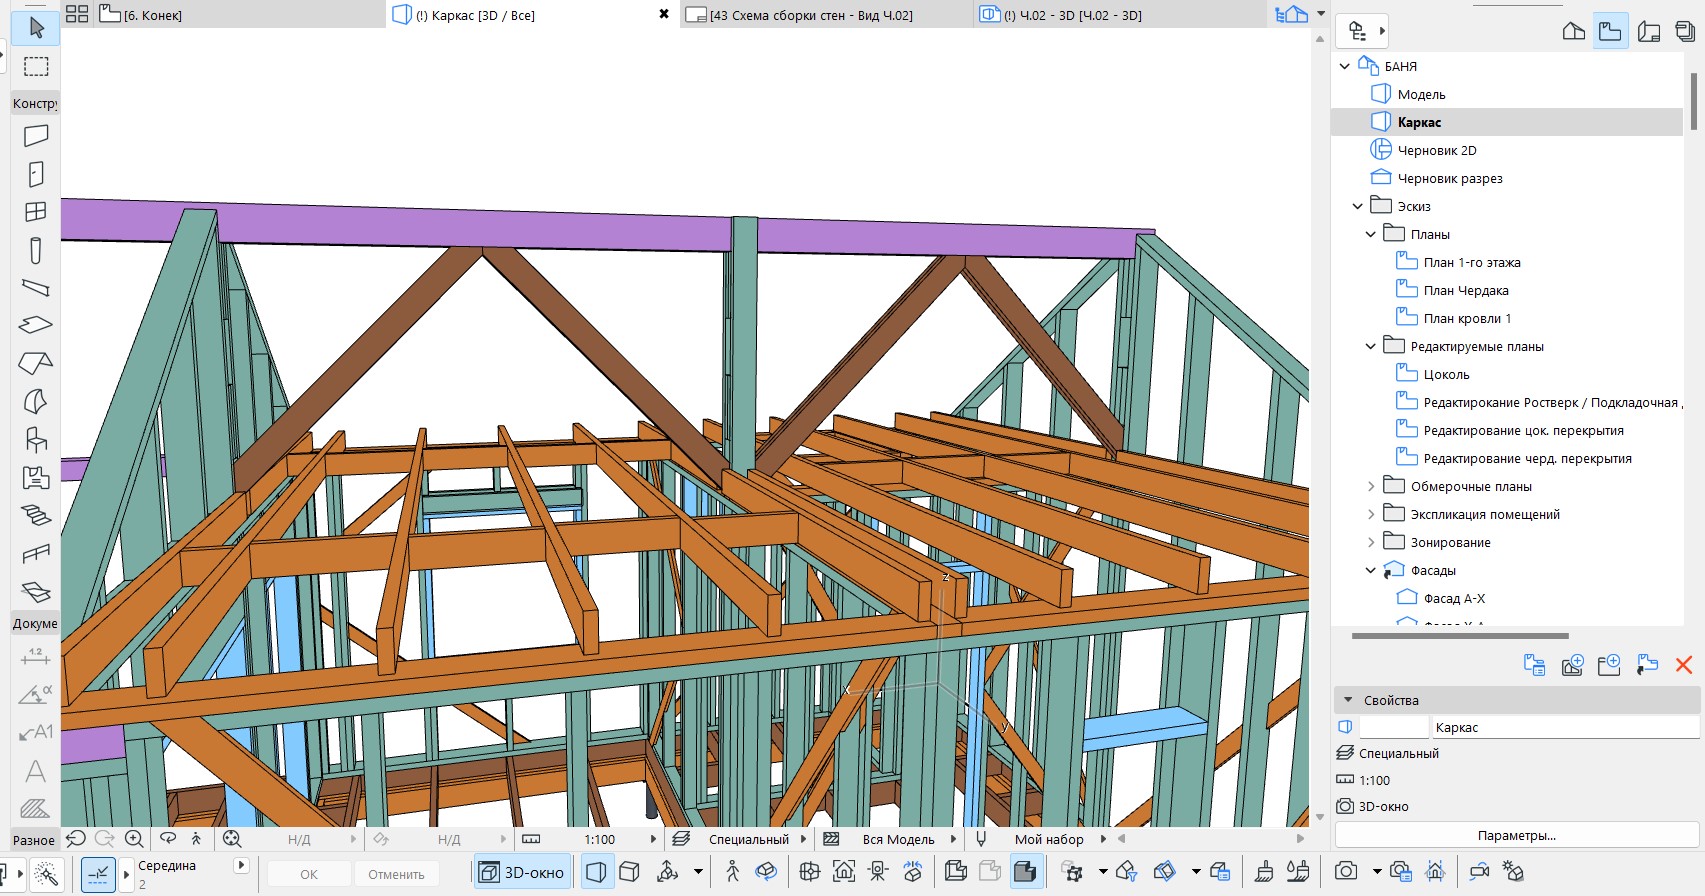Image resolution: width=1705 pixels, height=896 pixels.
Task: Expand the Зонирование folder
Action: coord(1371,542)
